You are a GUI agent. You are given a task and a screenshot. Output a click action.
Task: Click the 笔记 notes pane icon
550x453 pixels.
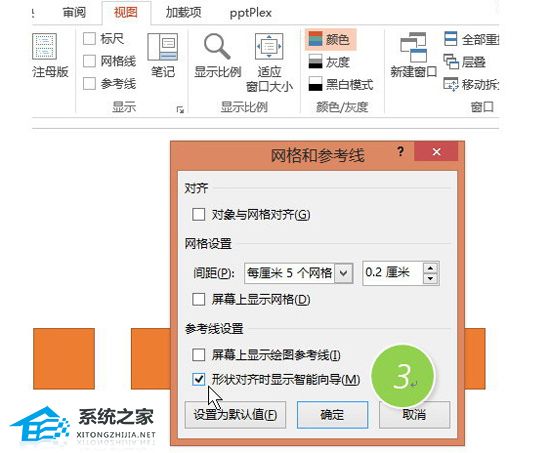click(163, 47)
